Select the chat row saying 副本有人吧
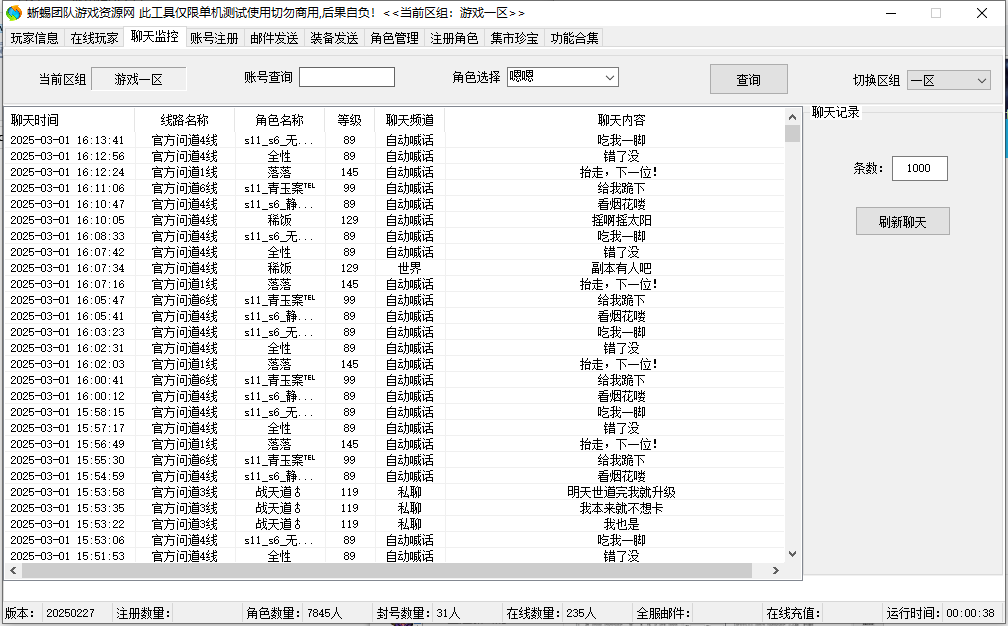Image resolution: width=1008 pixels, height=626 pixels. [x=621, y=268]
